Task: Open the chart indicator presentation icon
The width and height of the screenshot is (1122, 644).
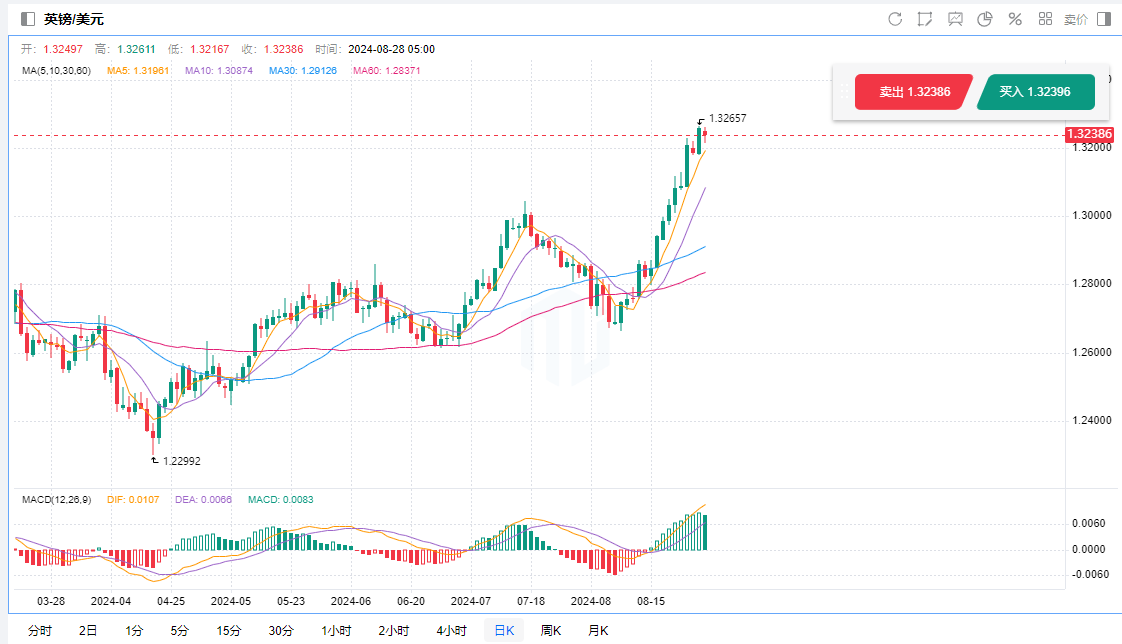Action: tap(955, 19)
